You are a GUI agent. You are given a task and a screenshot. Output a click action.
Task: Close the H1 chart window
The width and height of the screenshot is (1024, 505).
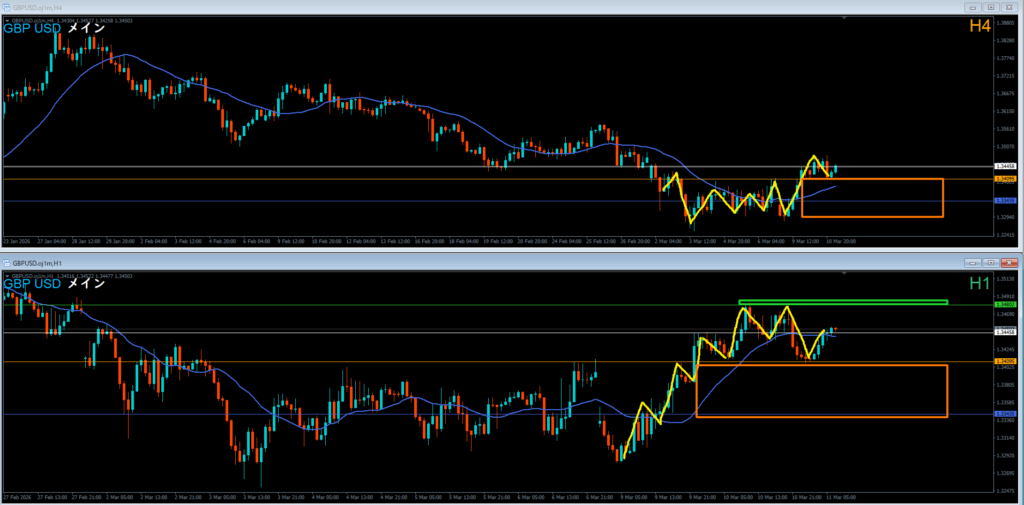1010,263
